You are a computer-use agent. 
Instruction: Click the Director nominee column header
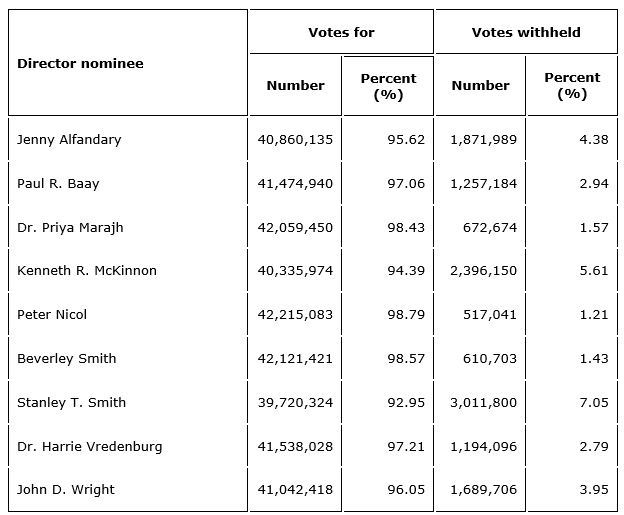80,63
